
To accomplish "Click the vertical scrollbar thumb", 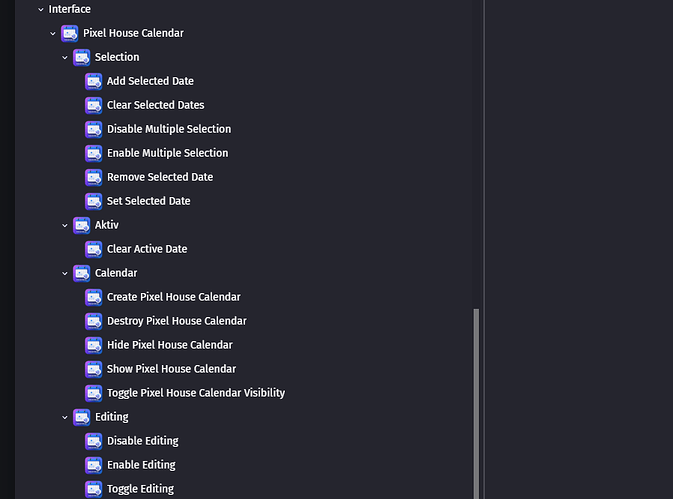I will [476, 403].
